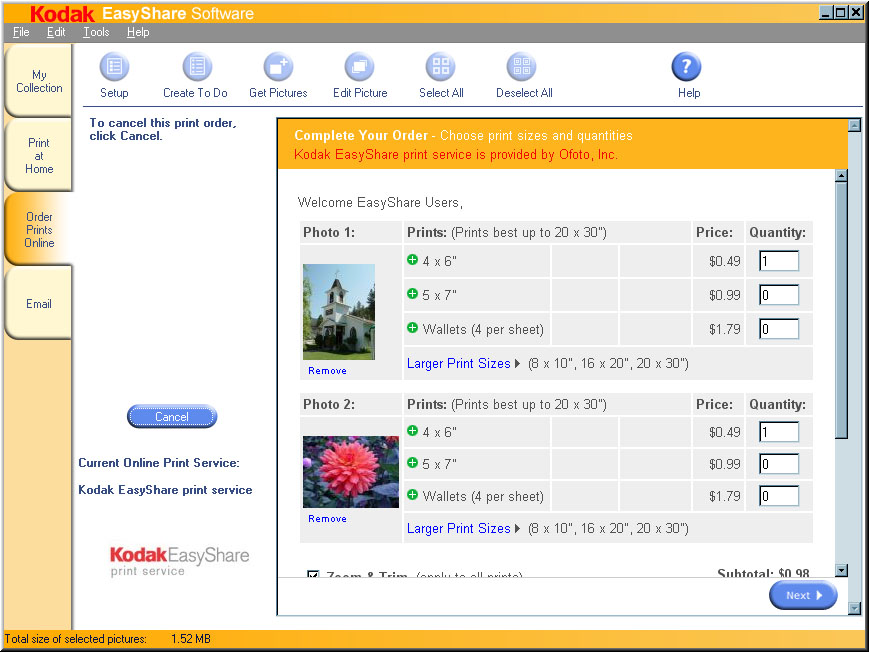The image size is (869, 652).
Task: Open the Help question mark icon
Action: click(x=687, y=68)
